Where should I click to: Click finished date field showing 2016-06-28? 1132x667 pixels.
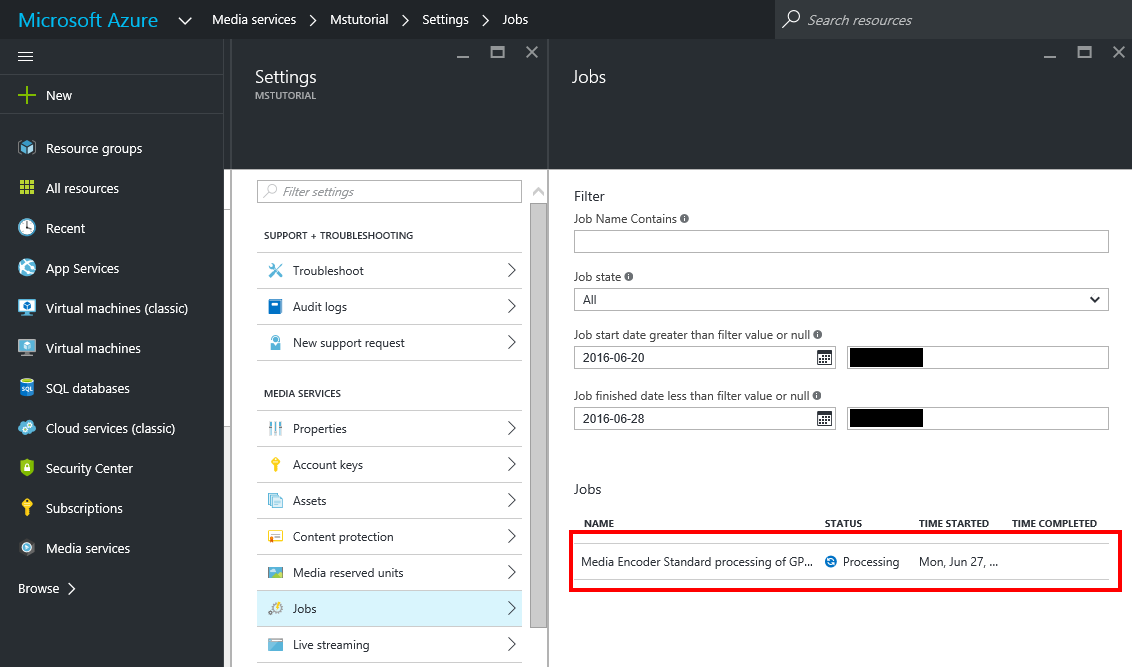(x=705, y=419)
